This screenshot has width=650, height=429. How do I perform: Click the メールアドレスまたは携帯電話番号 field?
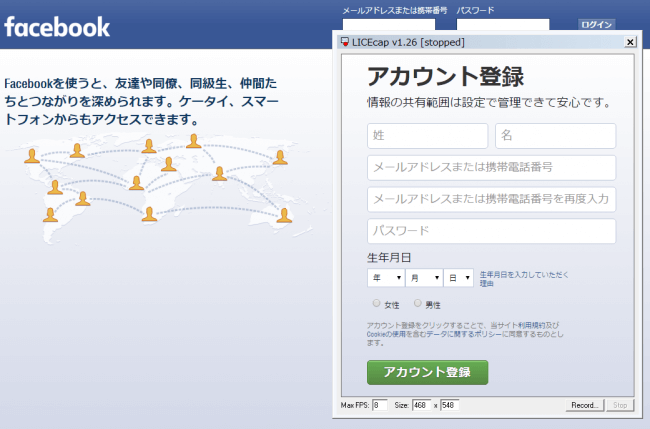coord(492,167)
